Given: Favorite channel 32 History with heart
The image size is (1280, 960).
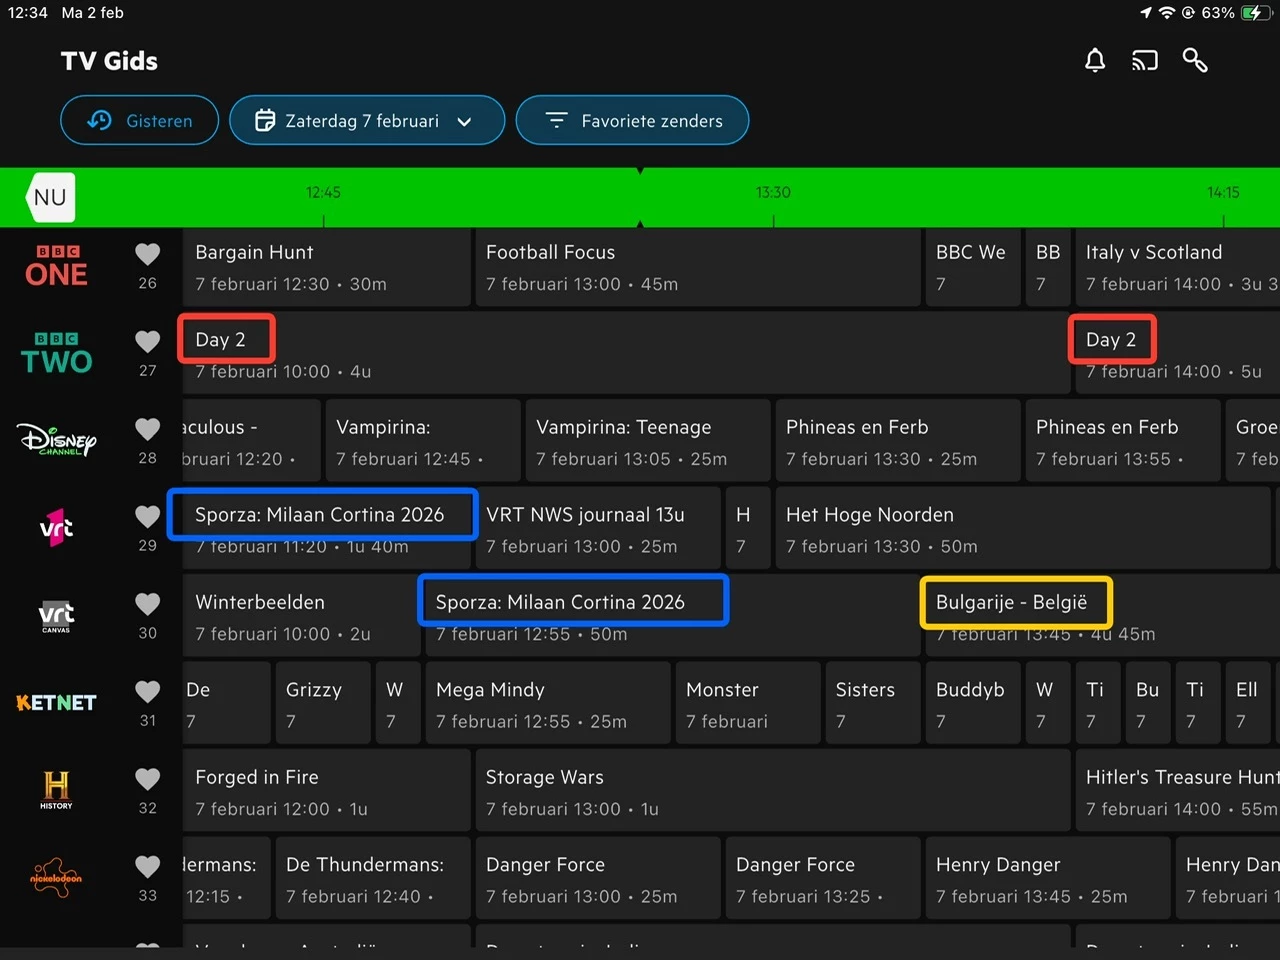Looking at the screenshot, I should [148, 779].
